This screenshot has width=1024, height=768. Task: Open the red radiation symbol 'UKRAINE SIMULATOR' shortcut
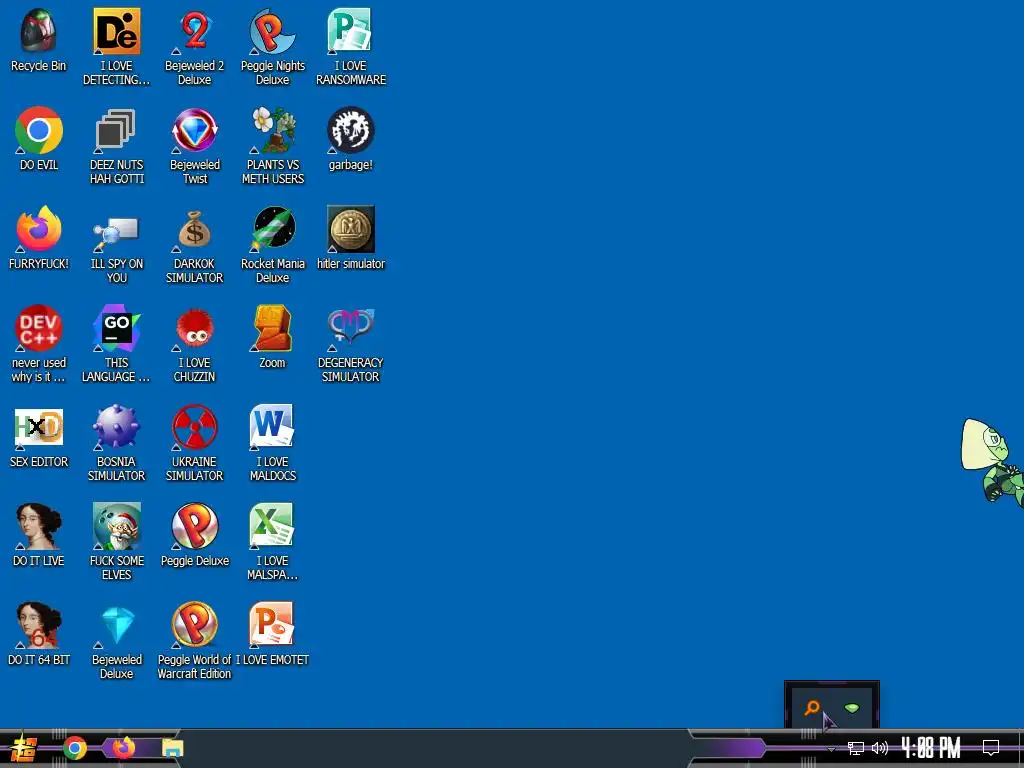click(195, 428)
